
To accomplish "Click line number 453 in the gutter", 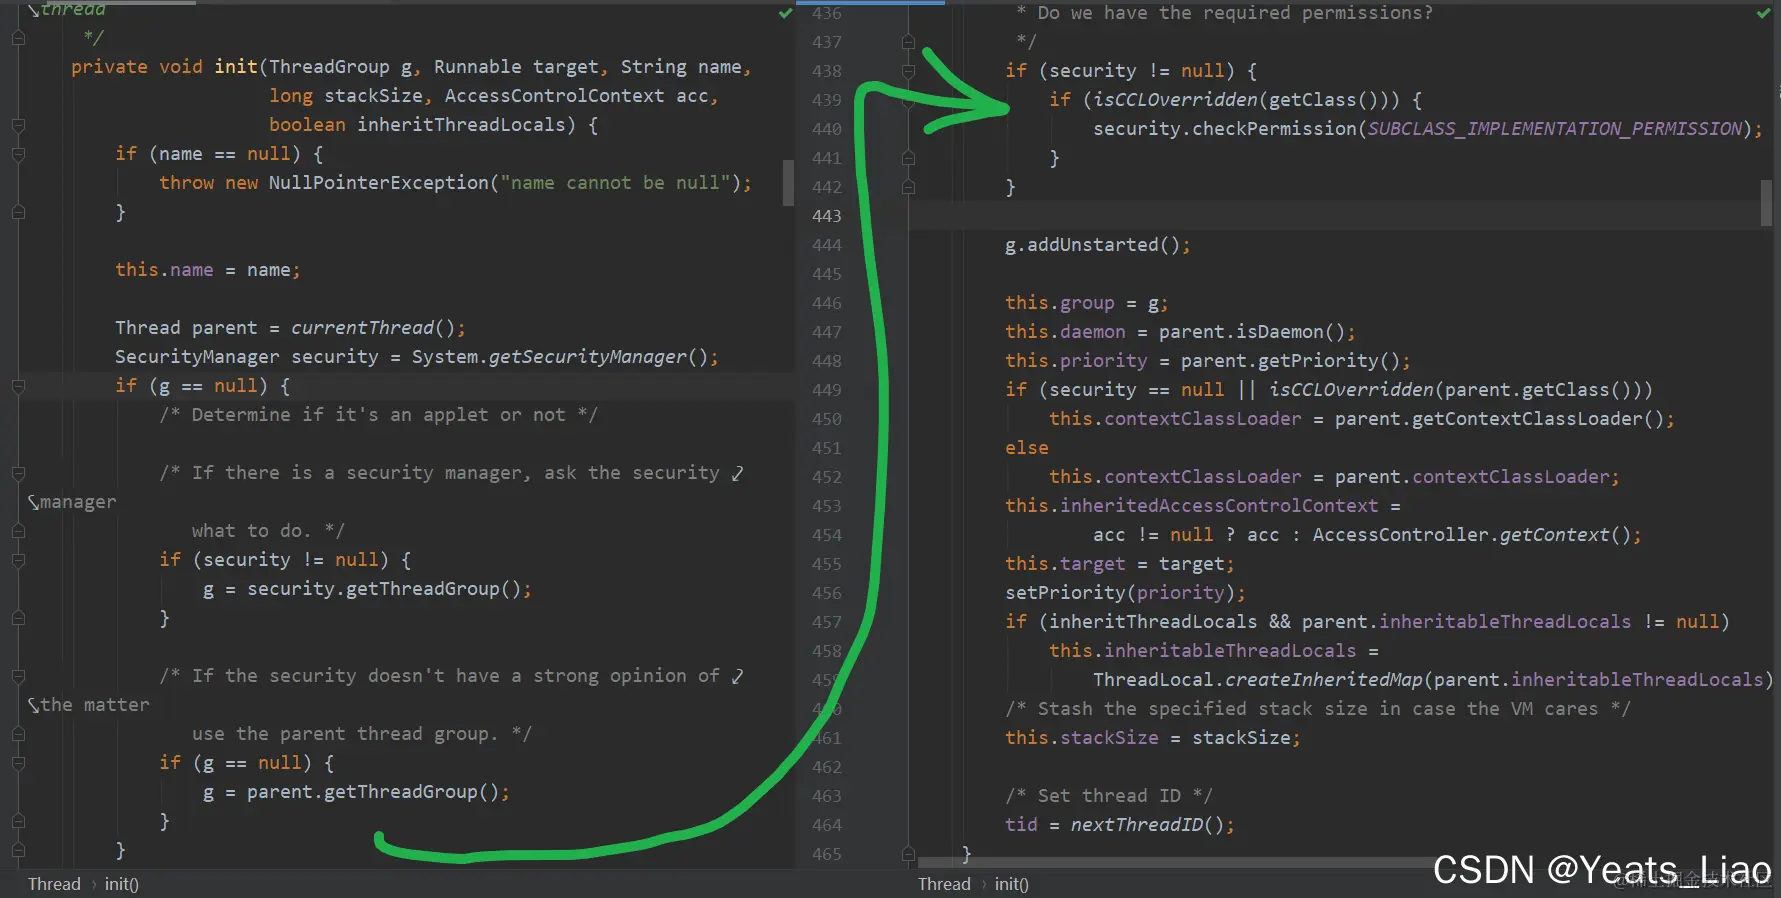I will (x=827, y=506).
